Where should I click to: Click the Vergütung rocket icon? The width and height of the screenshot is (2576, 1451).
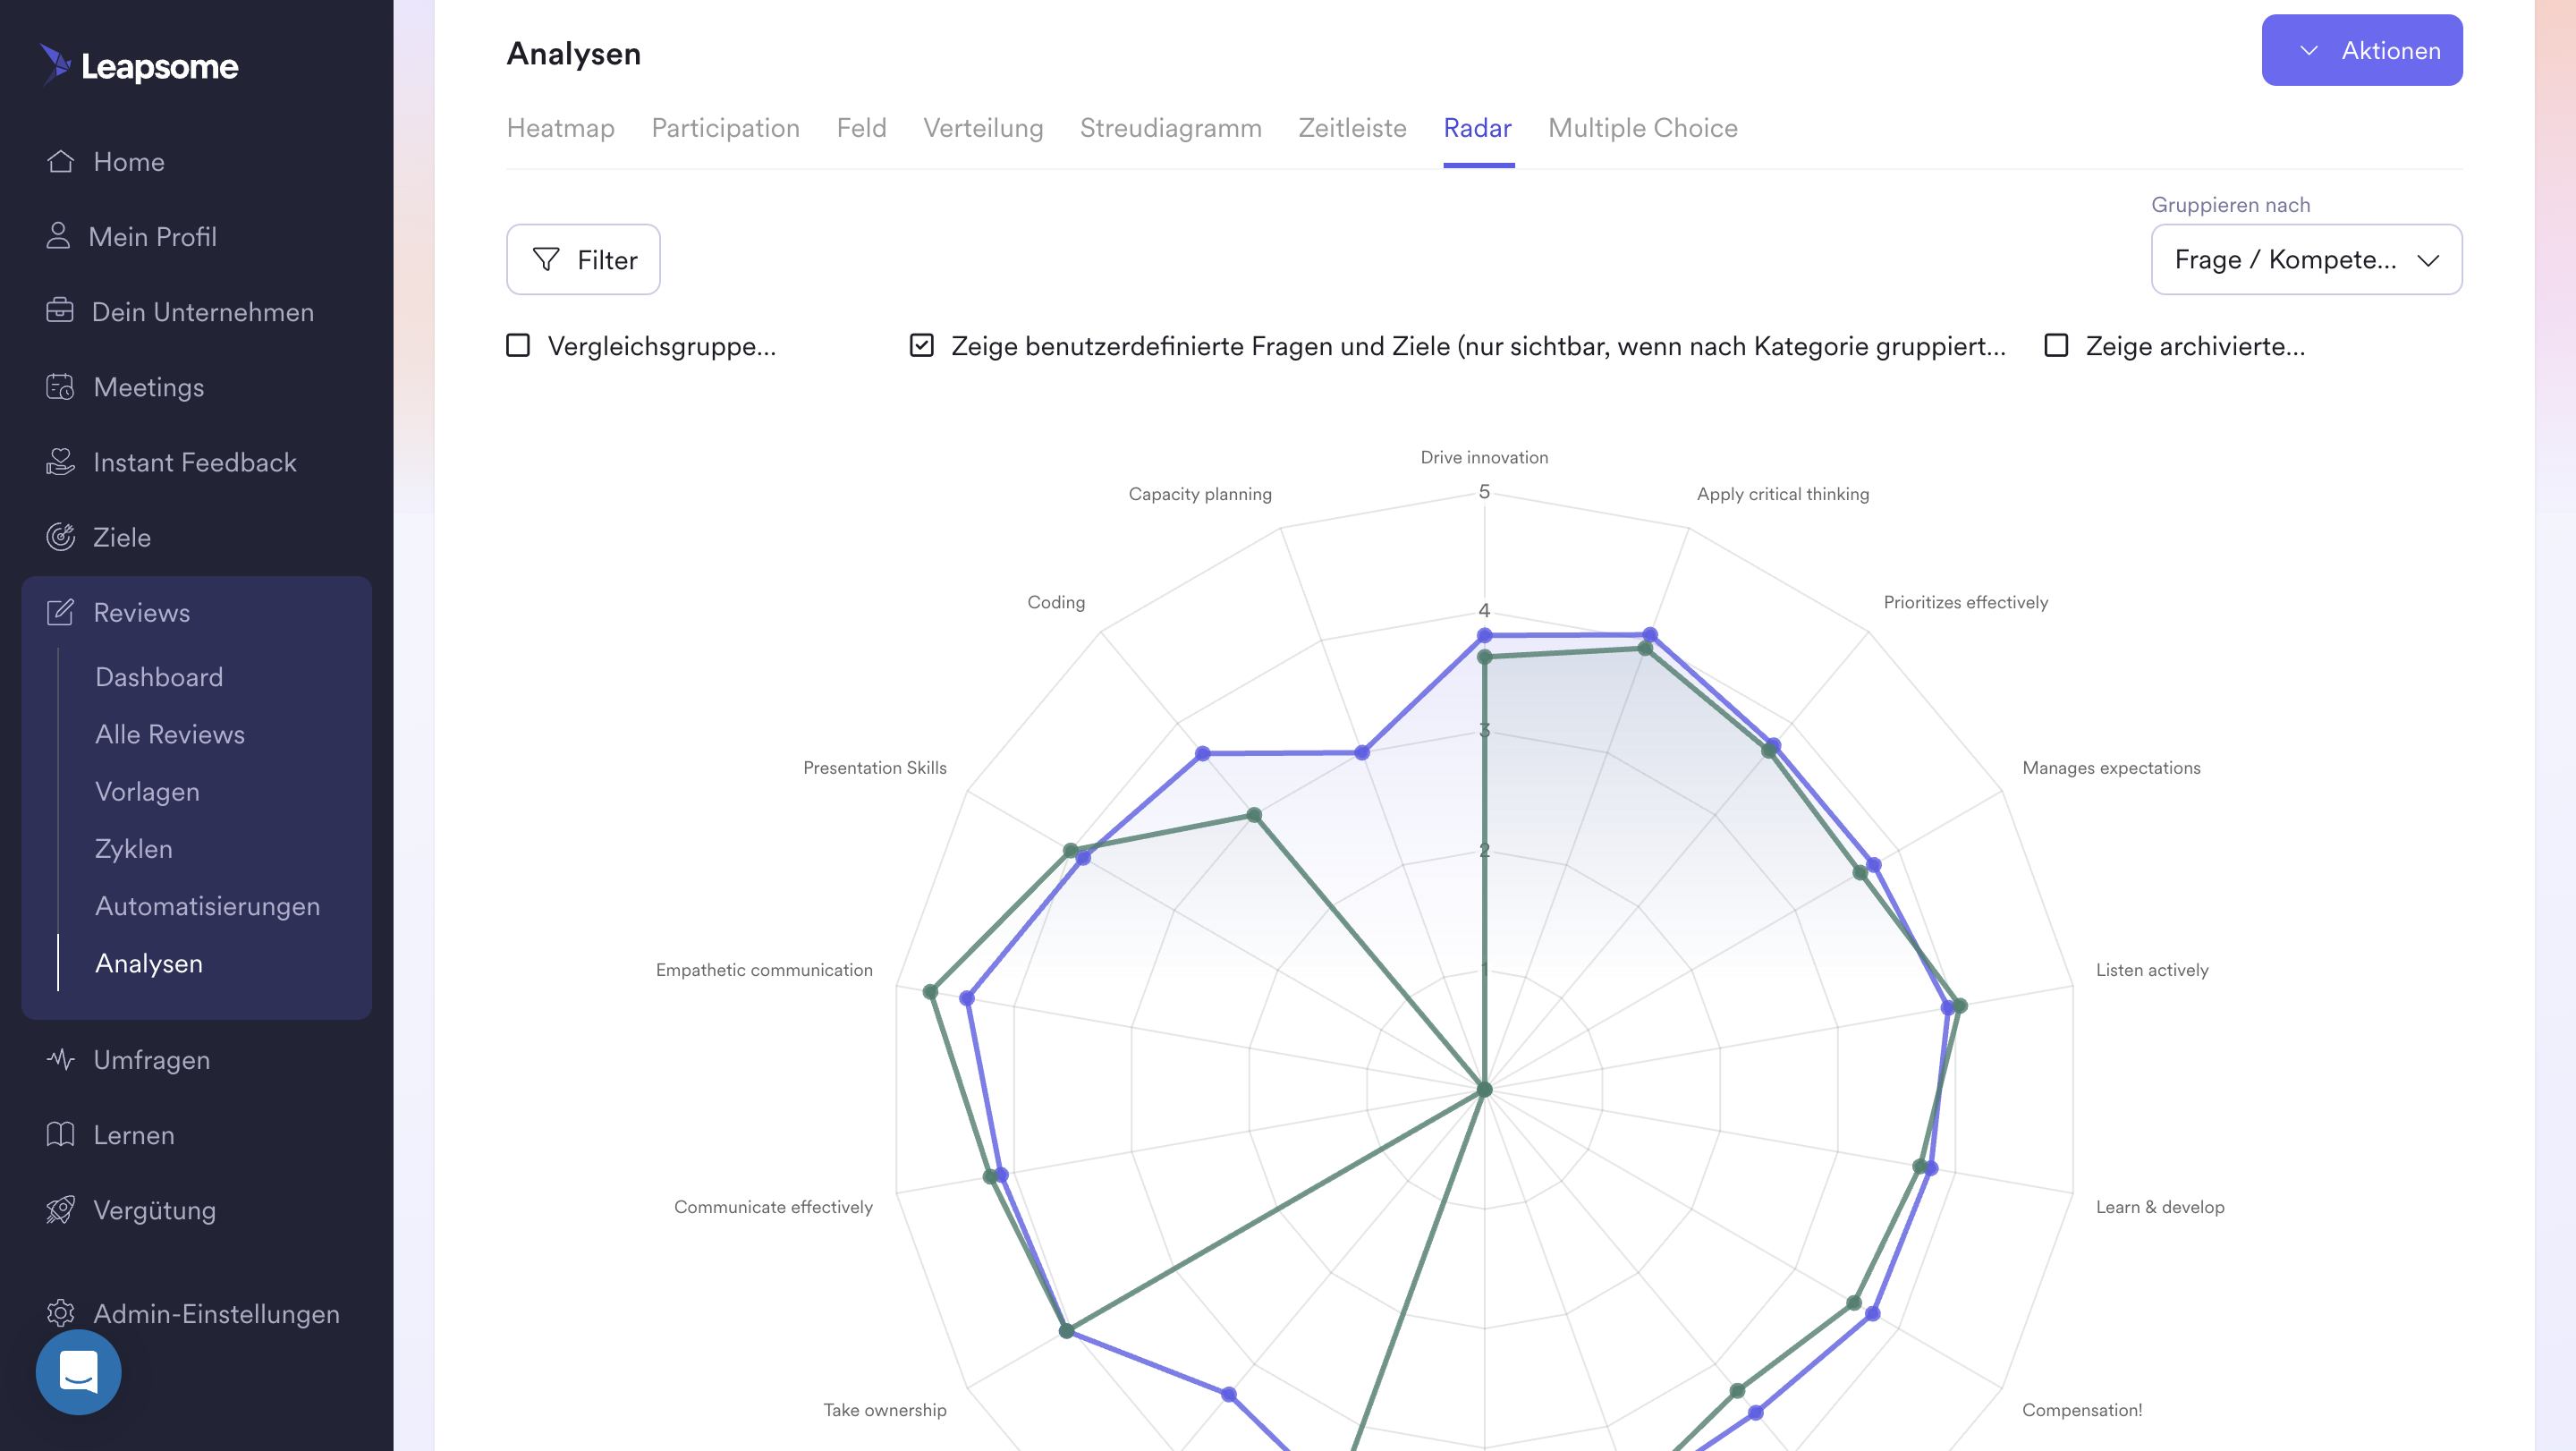(x=60, y=1209)
